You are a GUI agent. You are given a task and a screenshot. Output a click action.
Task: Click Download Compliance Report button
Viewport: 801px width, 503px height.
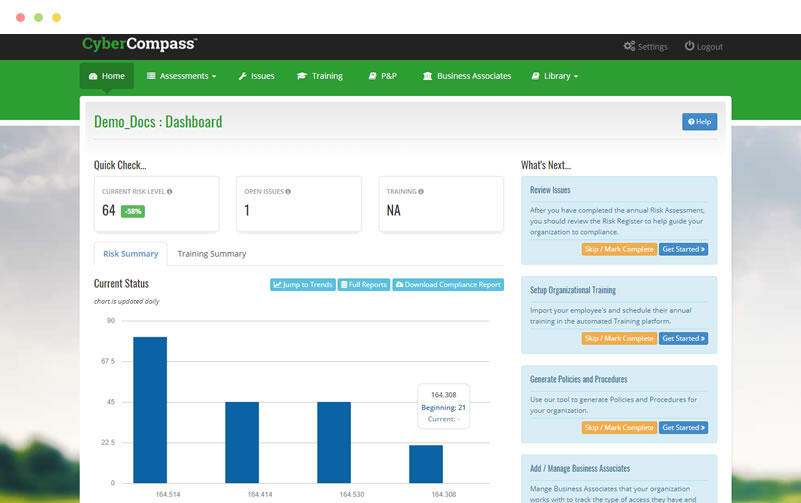coord(448,285)
